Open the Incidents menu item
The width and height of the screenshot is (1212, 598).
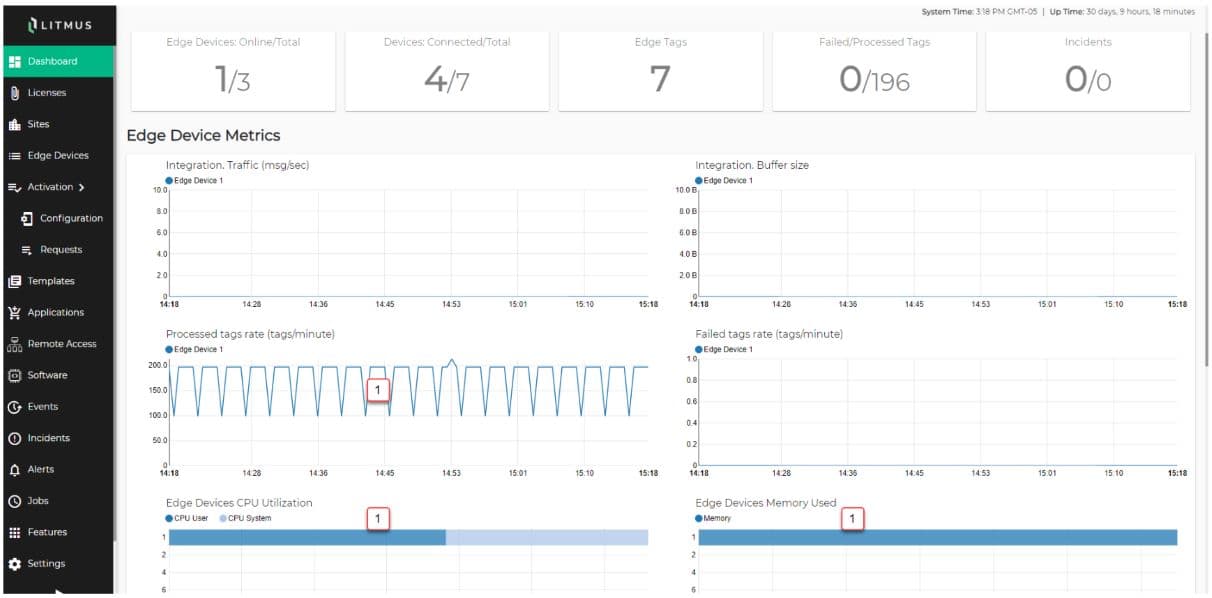(48, 439)
